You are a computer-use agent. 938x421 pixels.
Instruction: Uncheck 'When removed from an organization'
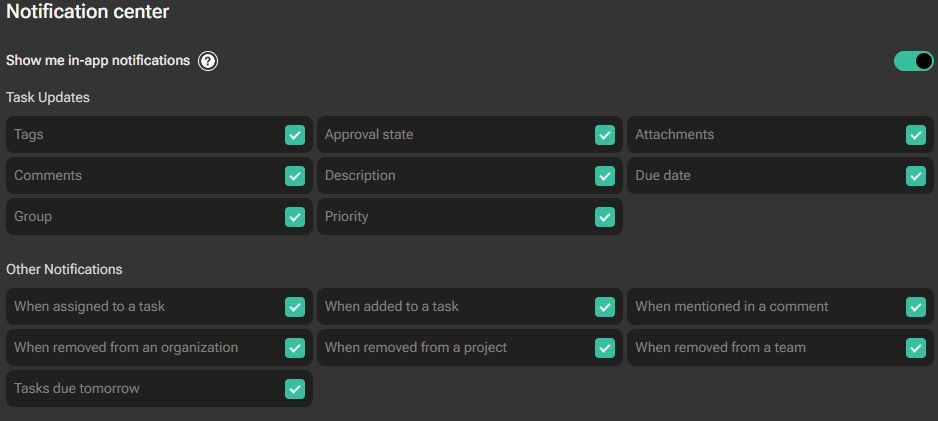point(295,348)
